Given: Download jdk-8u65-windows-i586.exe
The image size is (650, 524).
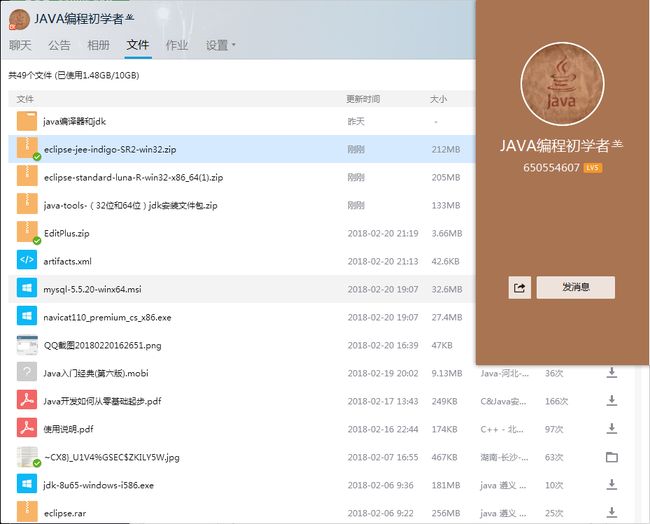Looking at the screenshot, I should coord(611,485).
